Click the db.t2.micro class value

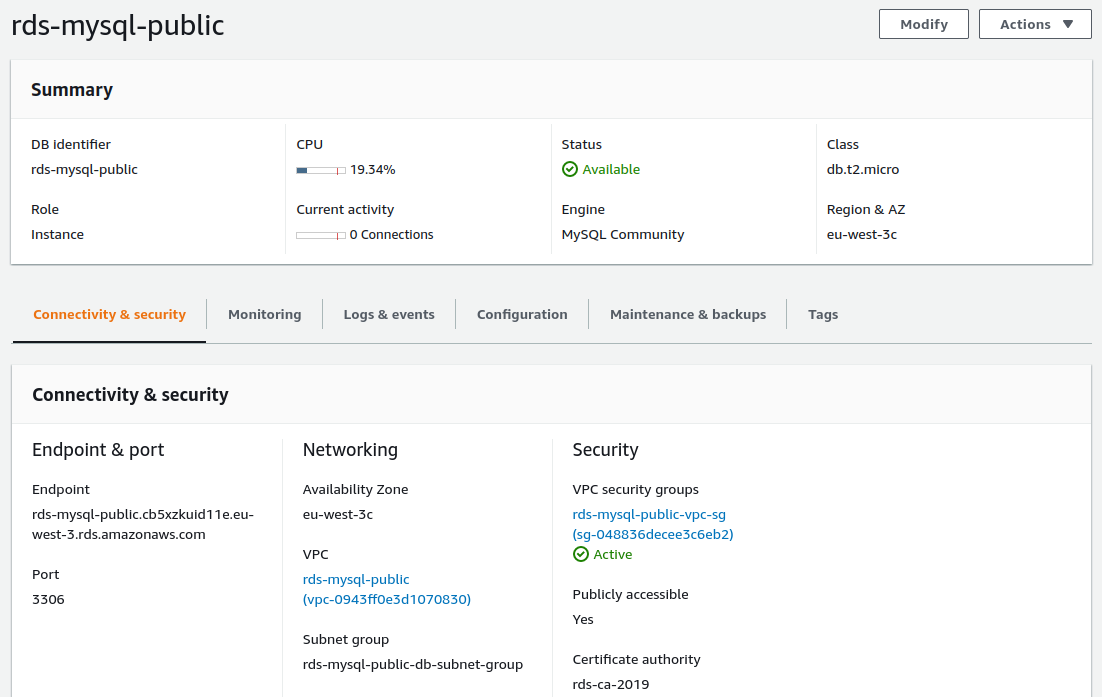pos(862,170)
